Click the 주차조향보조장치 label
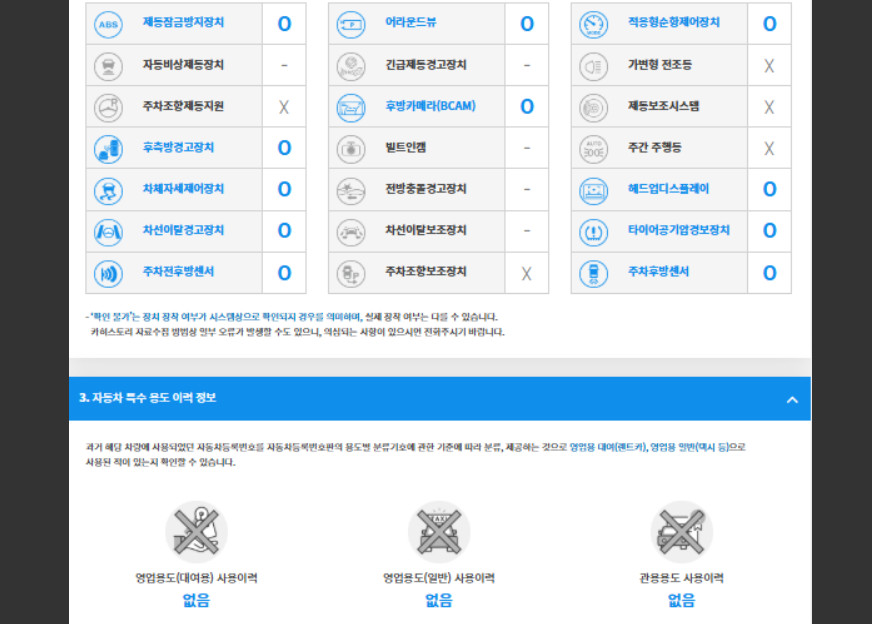The height and width of the screenshot is (624, 872). (x=425, y=271)
